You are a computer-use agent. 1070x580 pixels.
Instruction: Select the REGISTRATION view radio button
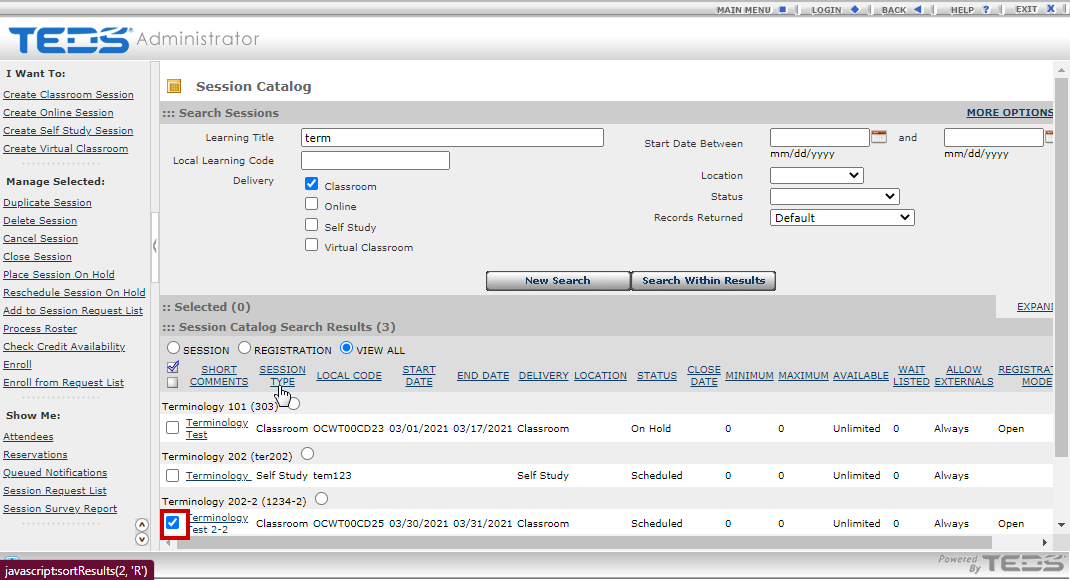(244, 349)
